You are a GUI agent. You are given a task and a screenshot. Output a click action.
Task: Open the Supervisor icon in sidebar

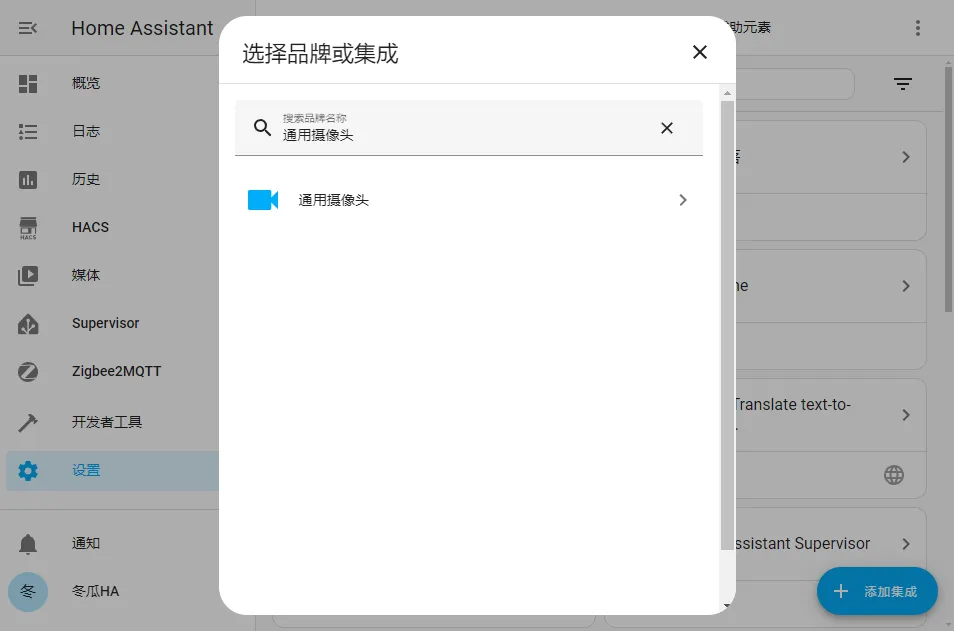click(x=28, y=324)
